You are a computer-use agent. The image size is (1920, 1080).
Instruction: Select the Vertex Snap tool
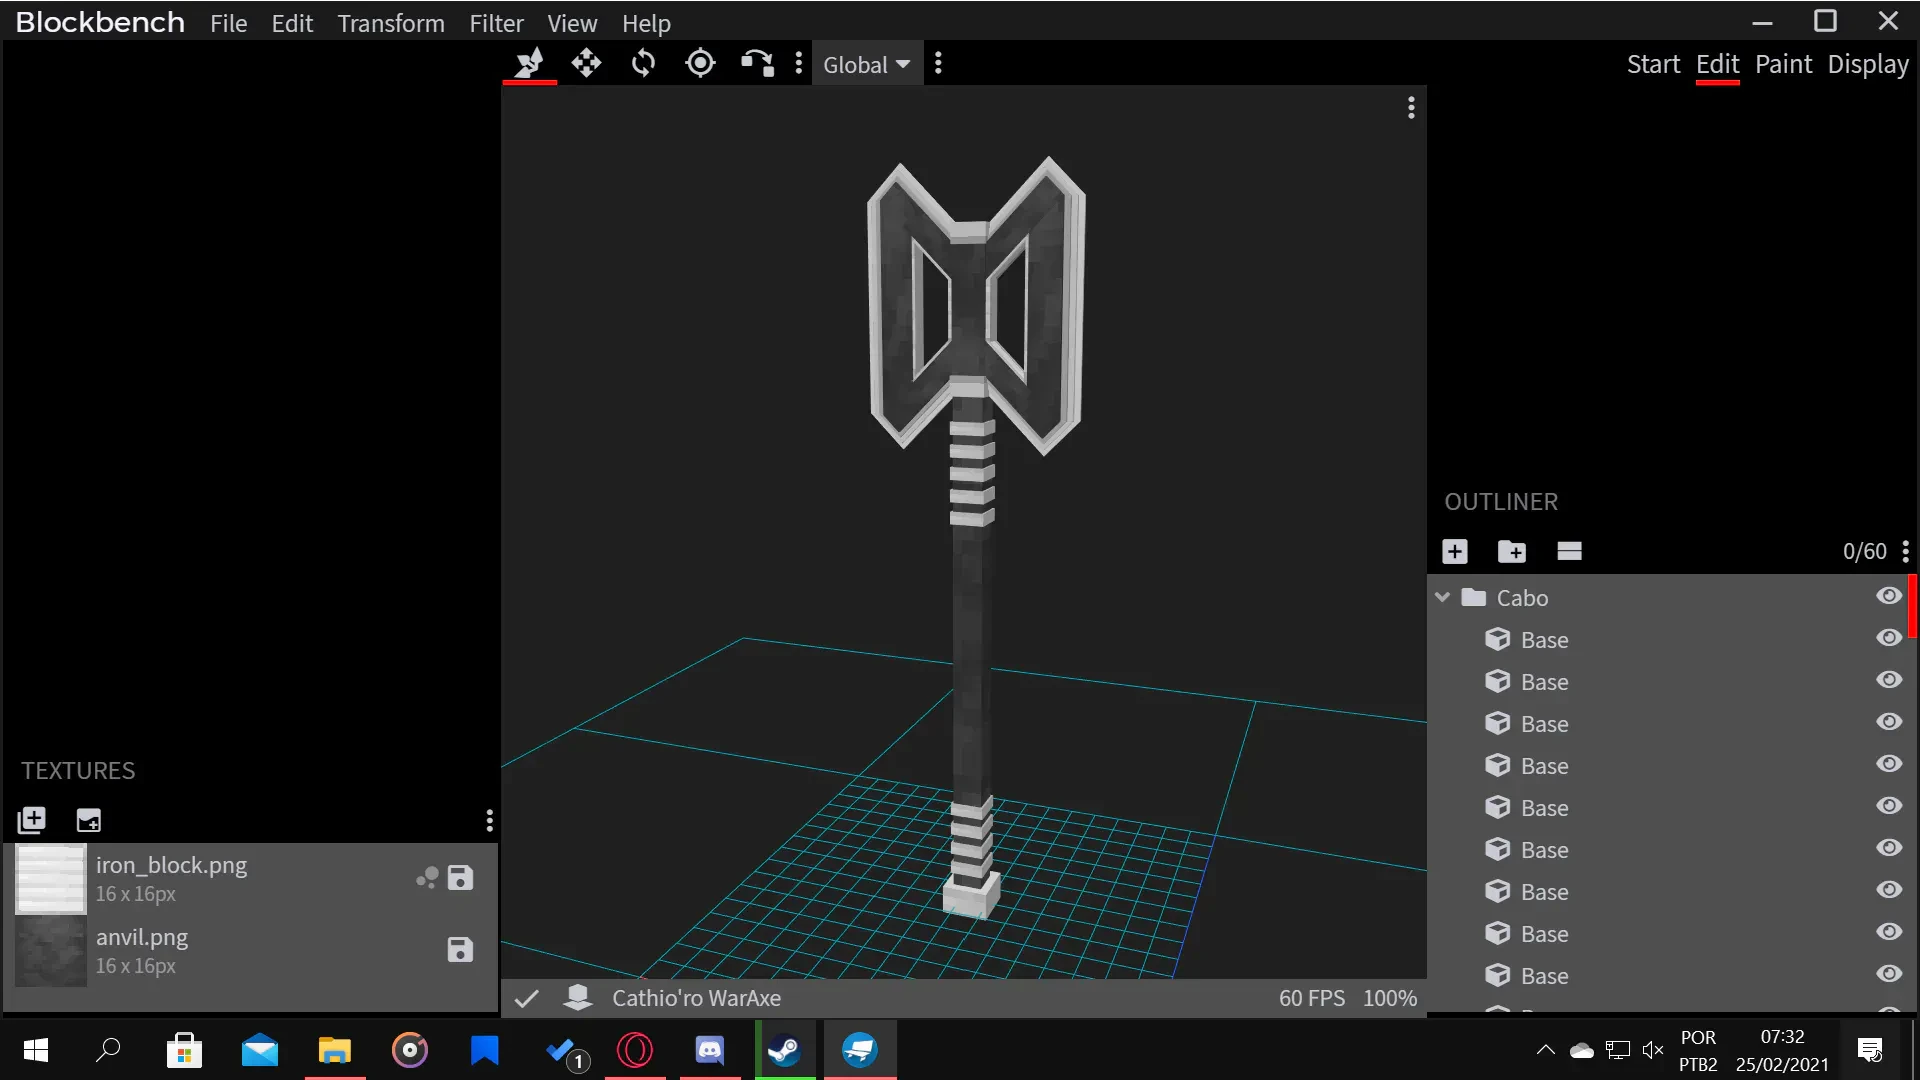757,63
